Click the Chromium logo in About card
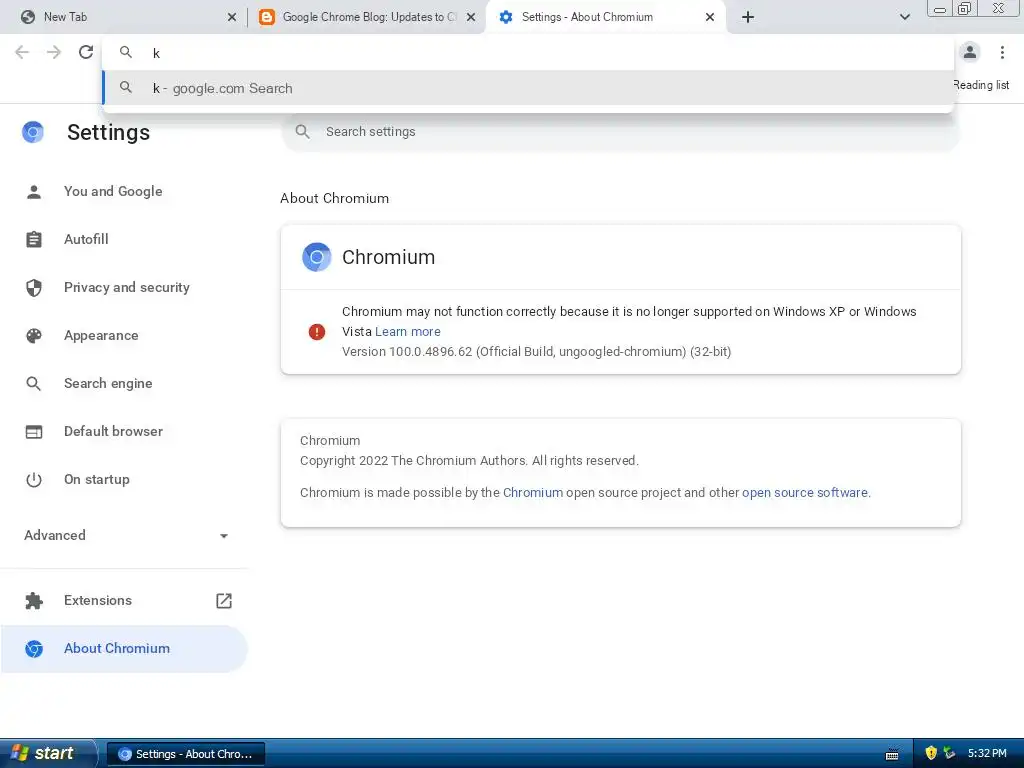Image resolution: width=1024 pixels, height=768 pixels. click(x=317, y=257)
